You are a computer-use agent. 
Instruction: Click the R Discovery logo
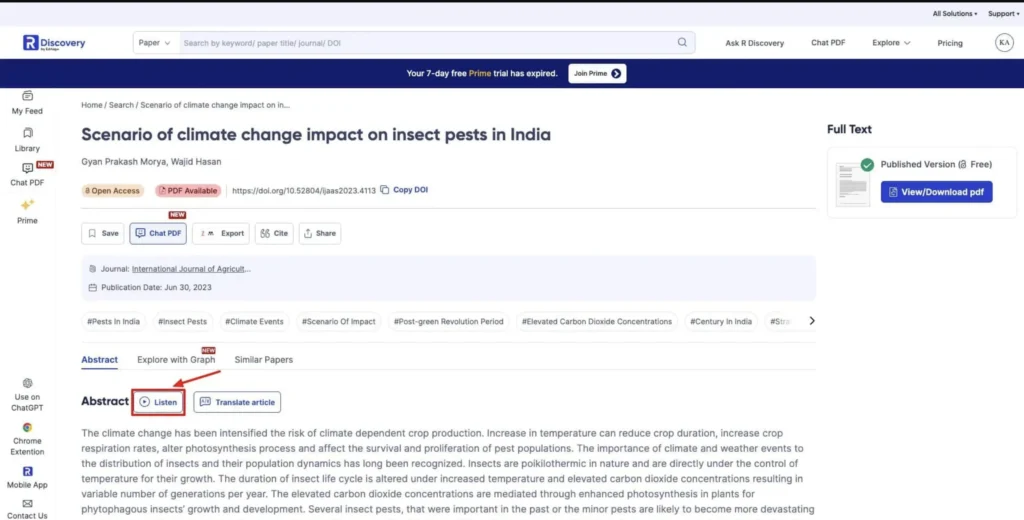tap(54, 43)
